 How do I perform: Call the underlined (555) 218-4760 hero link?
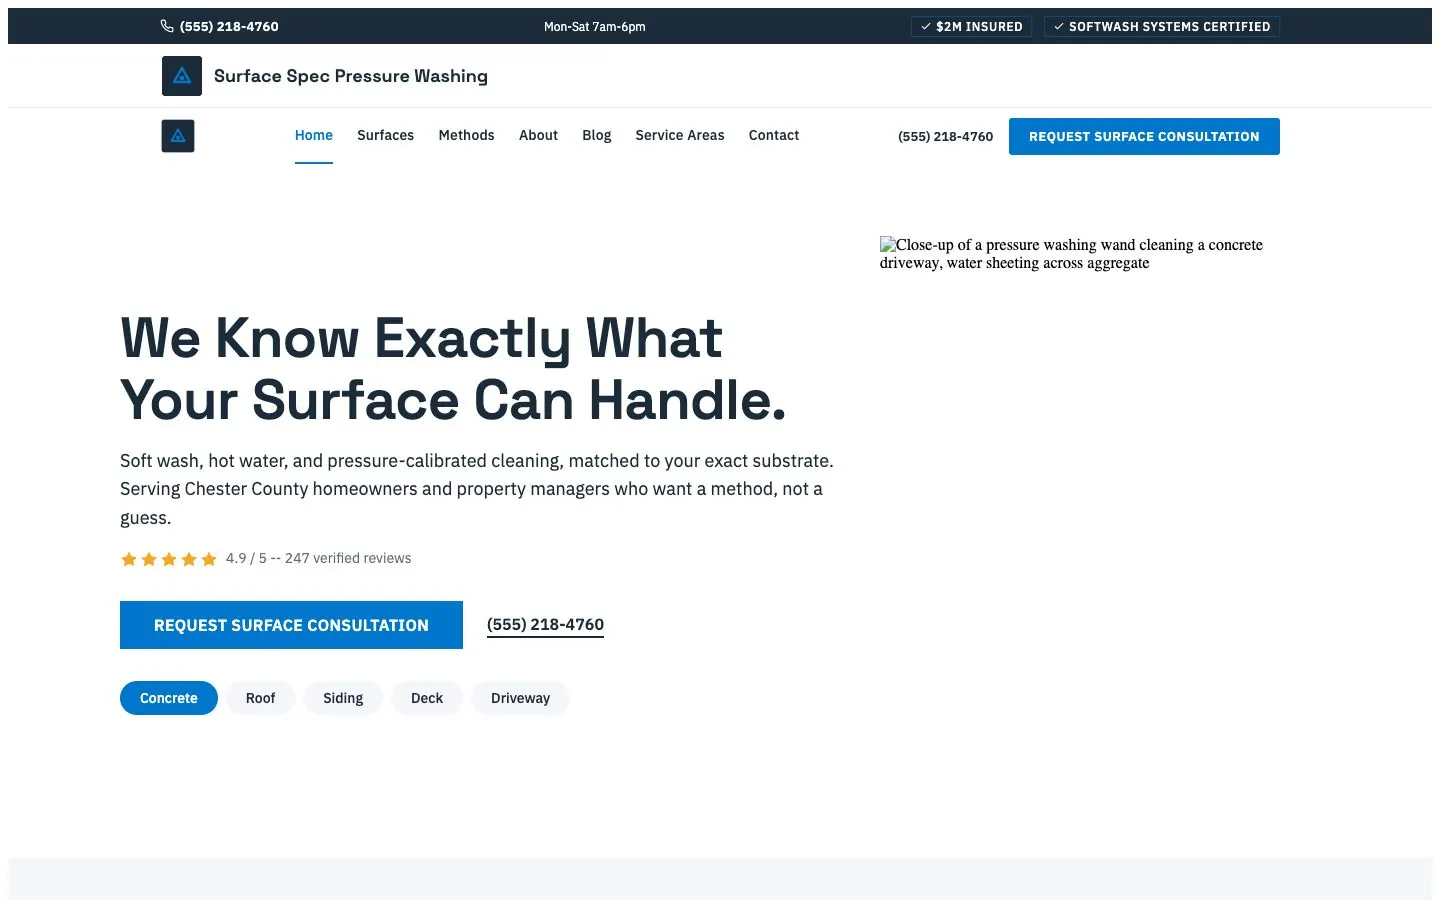click(545, 625)
